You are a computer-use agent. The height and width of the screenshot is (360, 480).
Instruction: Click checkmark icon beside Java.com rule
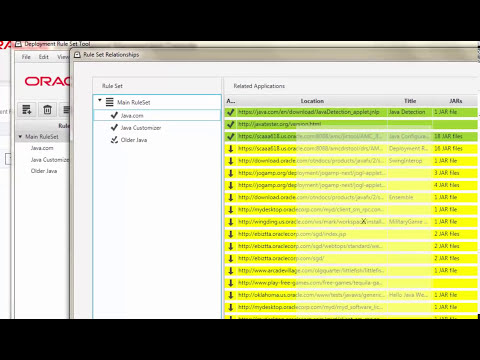[114, 115]
